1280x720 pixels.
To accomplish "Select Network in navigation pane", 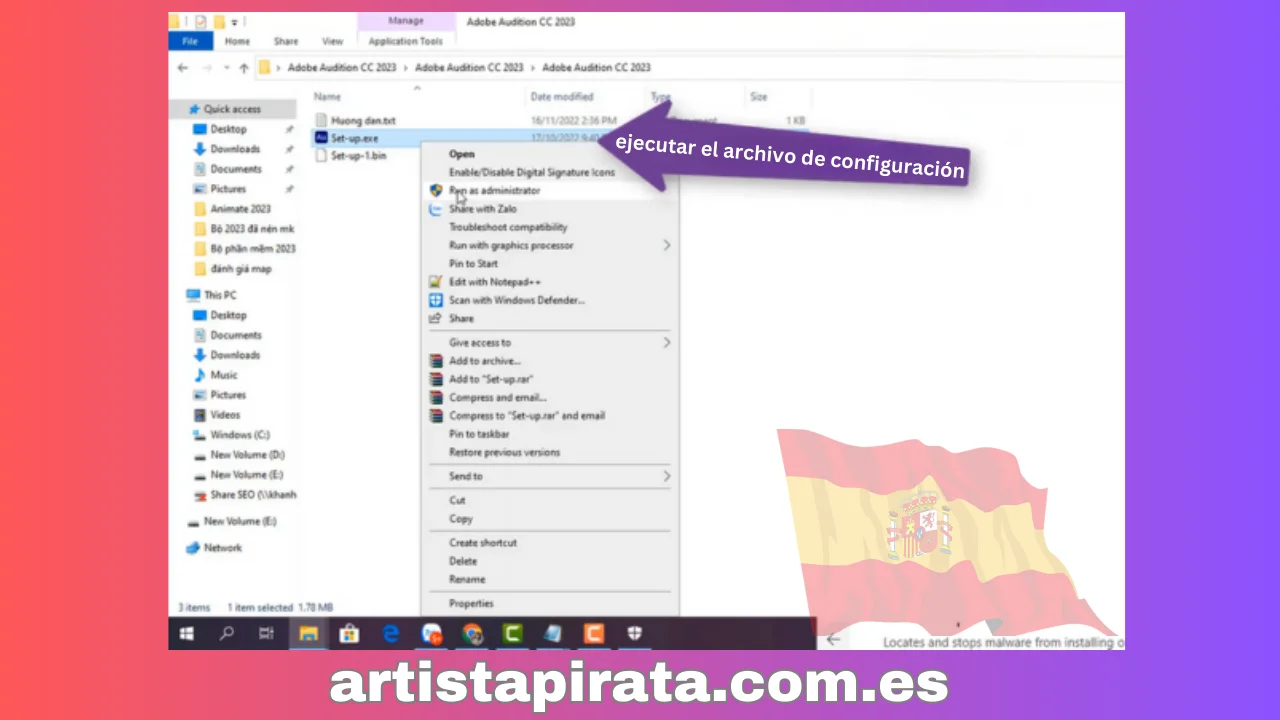I will [x=222, y=548].
